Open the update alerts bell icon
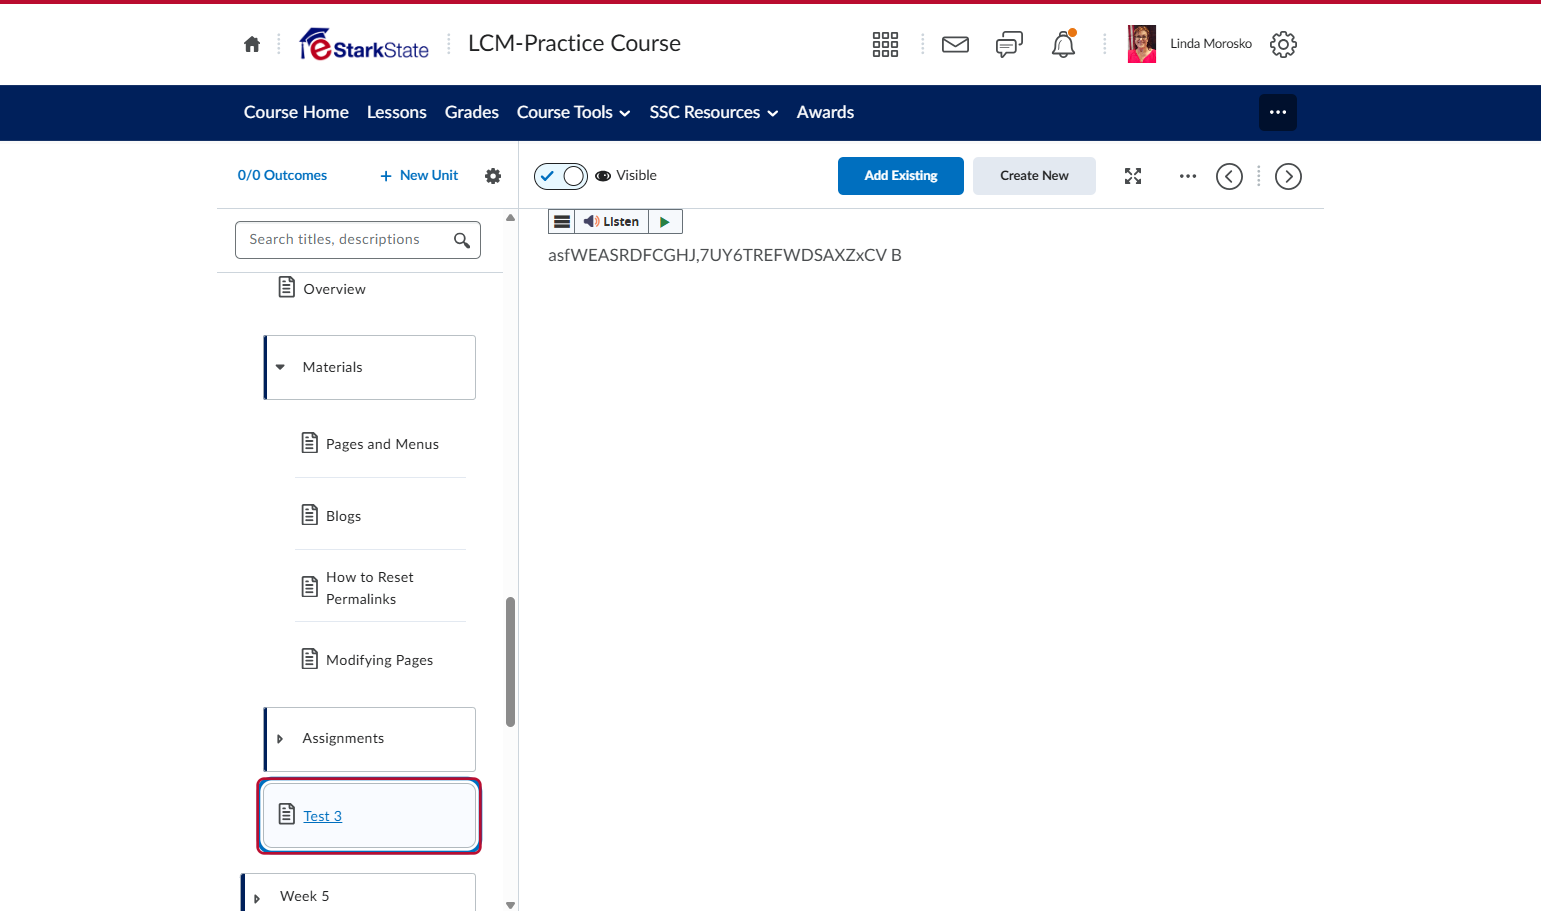This screenshot has width=1541, height=911. pos(1063,44)
